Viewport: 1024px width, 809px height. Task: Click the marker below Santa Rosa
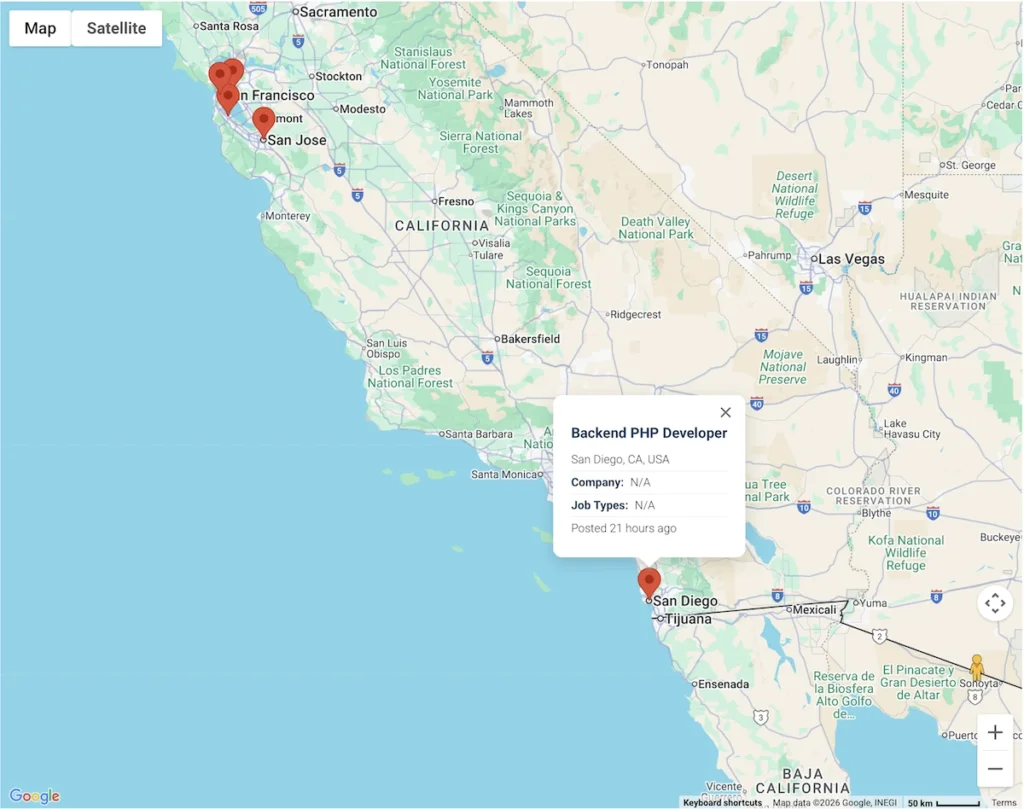(x=219, y=73)
